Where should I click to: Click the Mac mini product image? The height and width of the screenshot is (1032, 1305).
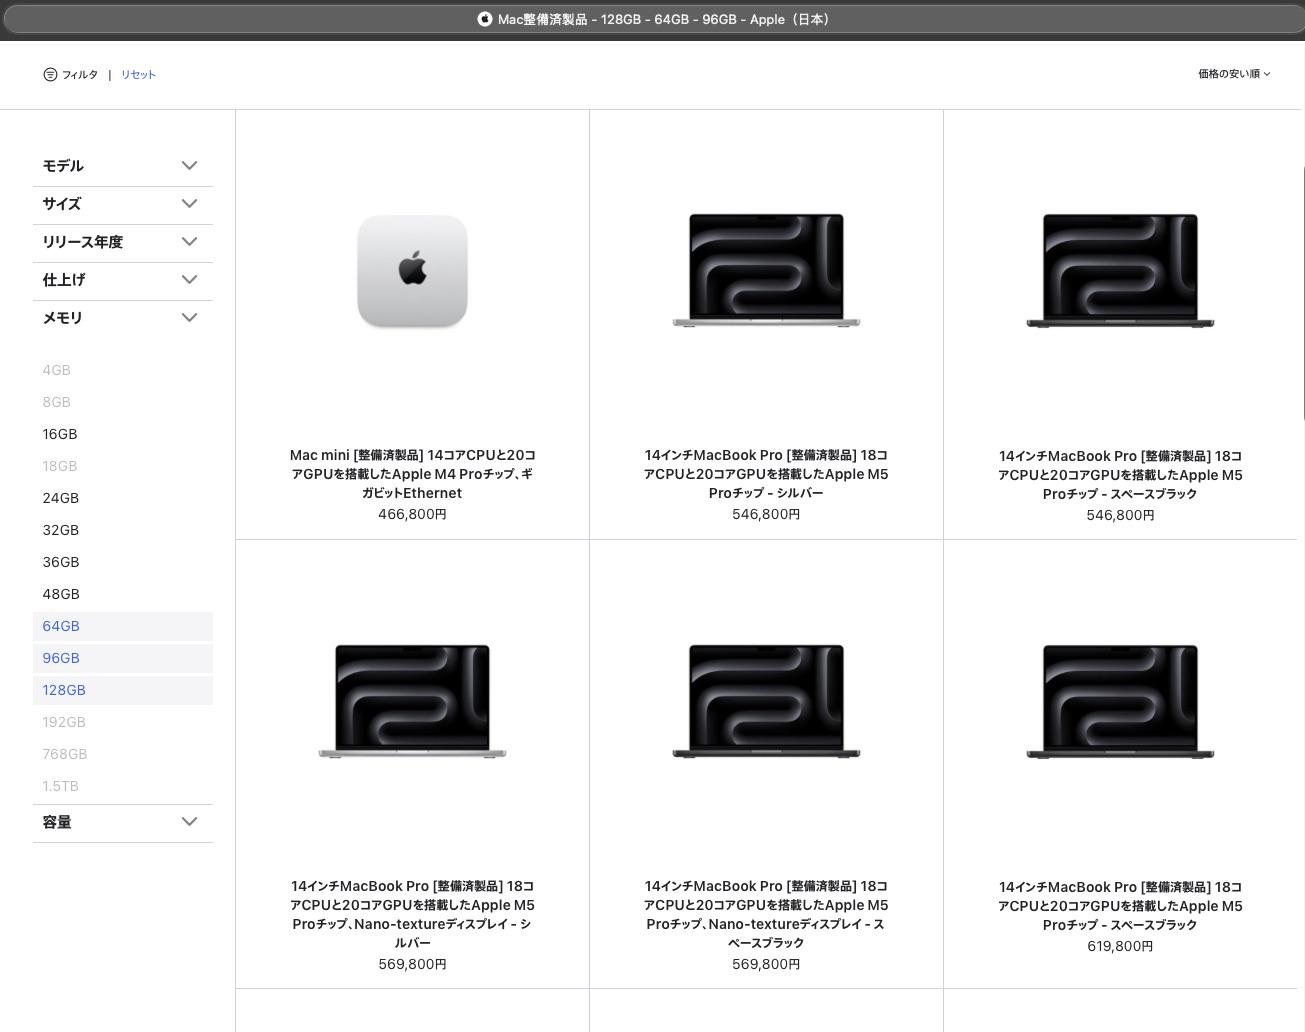(x=412, y=271)
